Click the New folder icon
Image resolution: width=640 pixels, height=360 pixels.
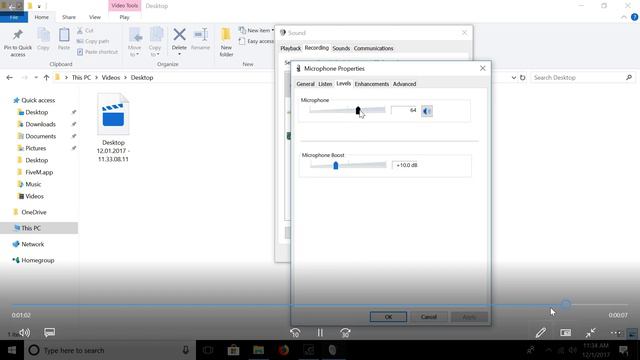coord(226,35)
